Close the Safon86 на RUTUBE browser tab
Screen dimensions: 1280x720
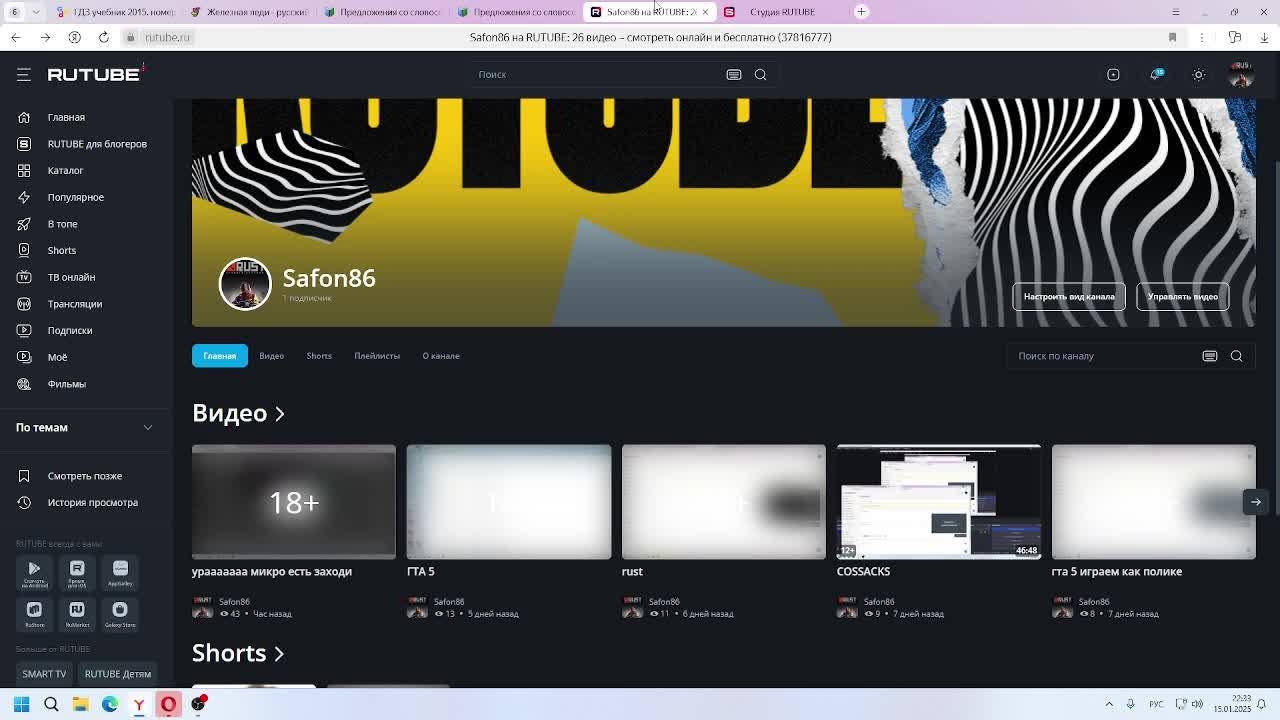coord(705,12)
